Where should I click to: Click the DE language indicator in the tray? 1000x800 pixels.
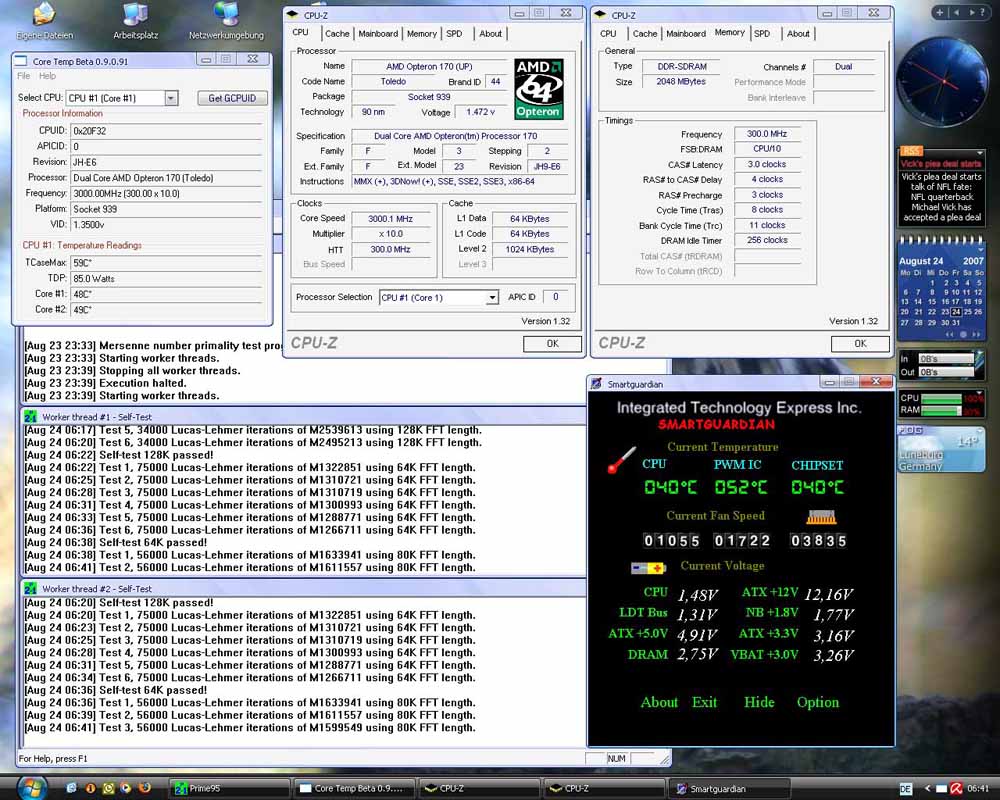coord(906,789)
